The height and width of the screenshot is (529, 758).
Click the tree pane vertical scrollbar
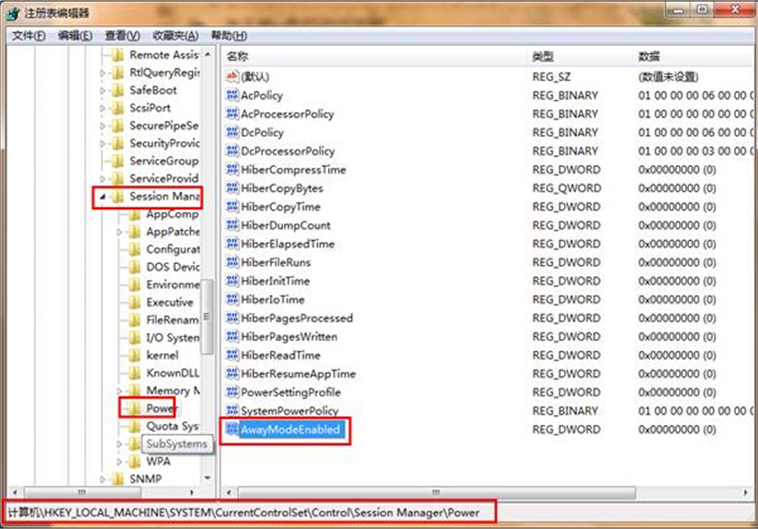[x=207, y=300]
